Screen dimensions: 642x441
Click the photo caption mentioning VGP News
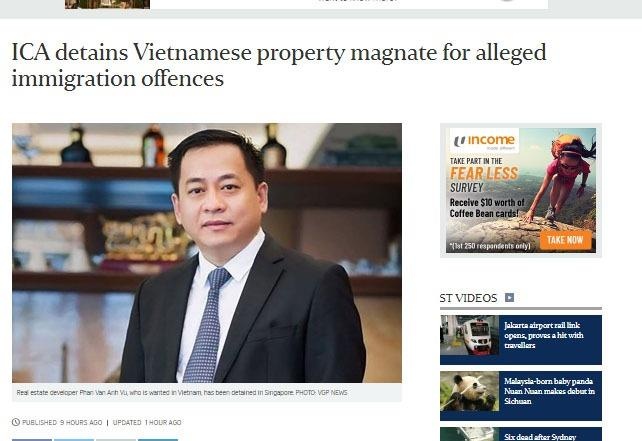pos(182,393)
